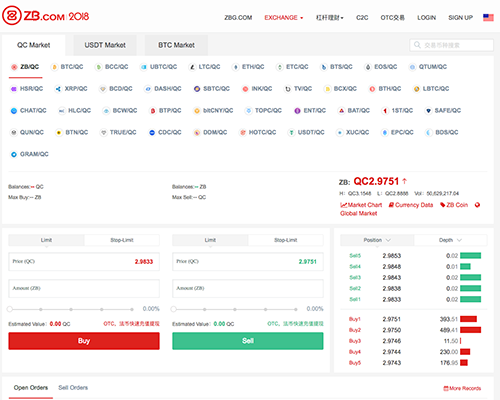The height and width of the screenshot is (400, 500).
Task: Open the Currency Data link
Action: pos(411,205)
